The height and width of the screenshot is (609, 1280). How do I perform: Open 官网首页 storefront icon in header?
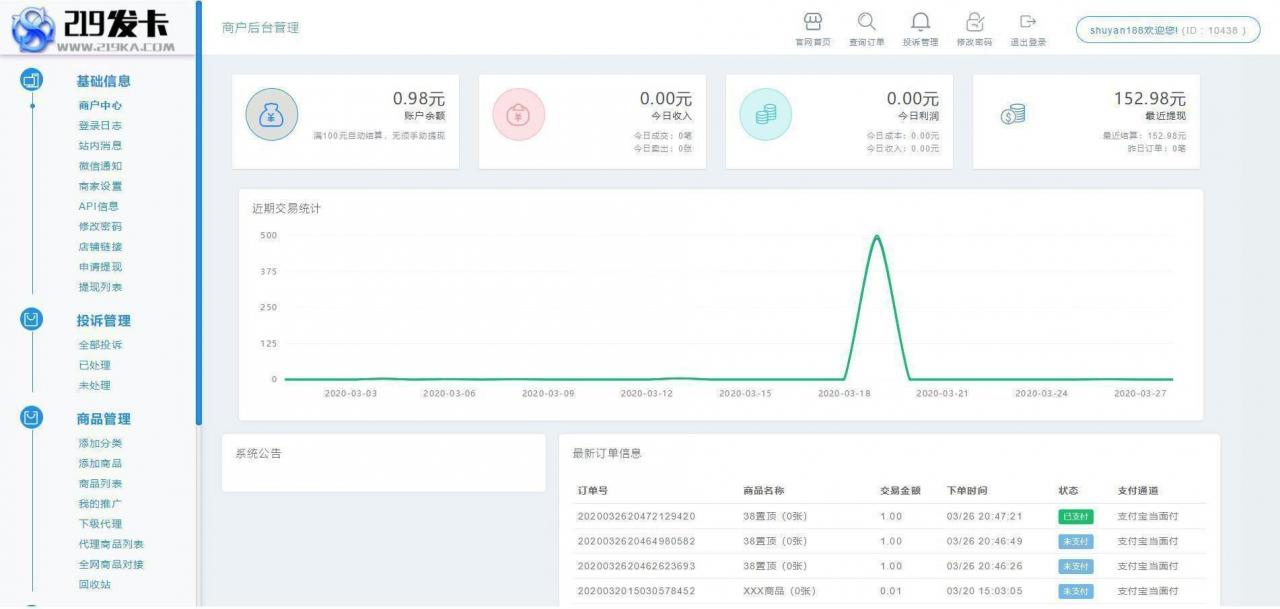(813, 22)
